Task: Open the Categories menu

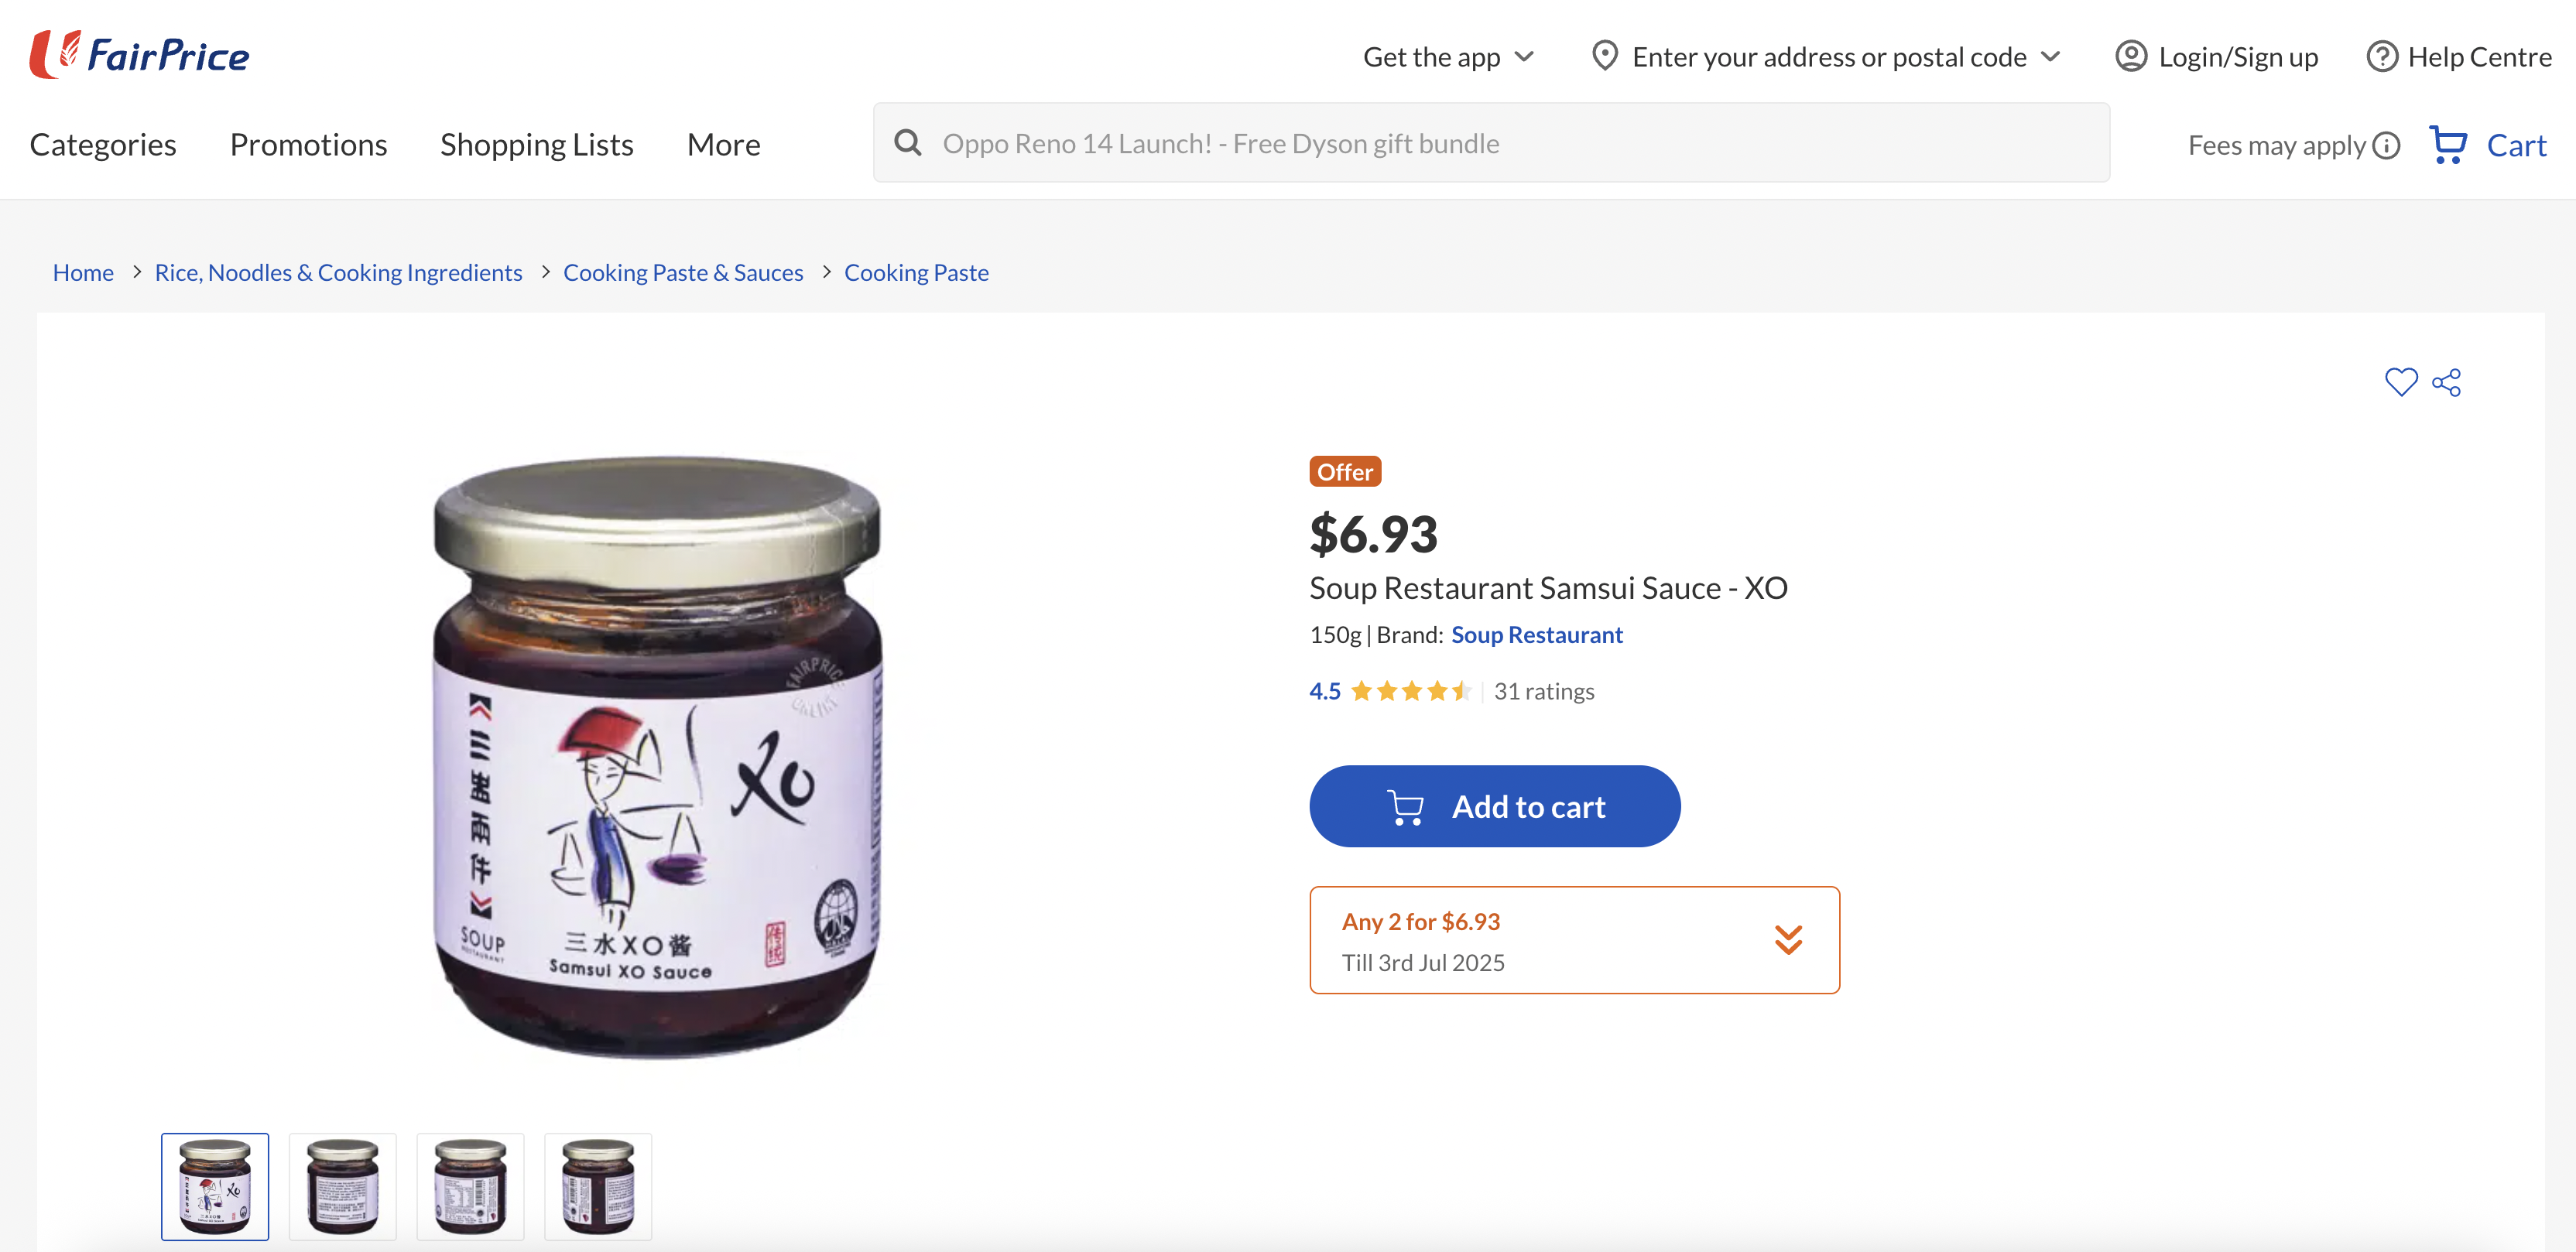Action: click(x=103, y=145)
